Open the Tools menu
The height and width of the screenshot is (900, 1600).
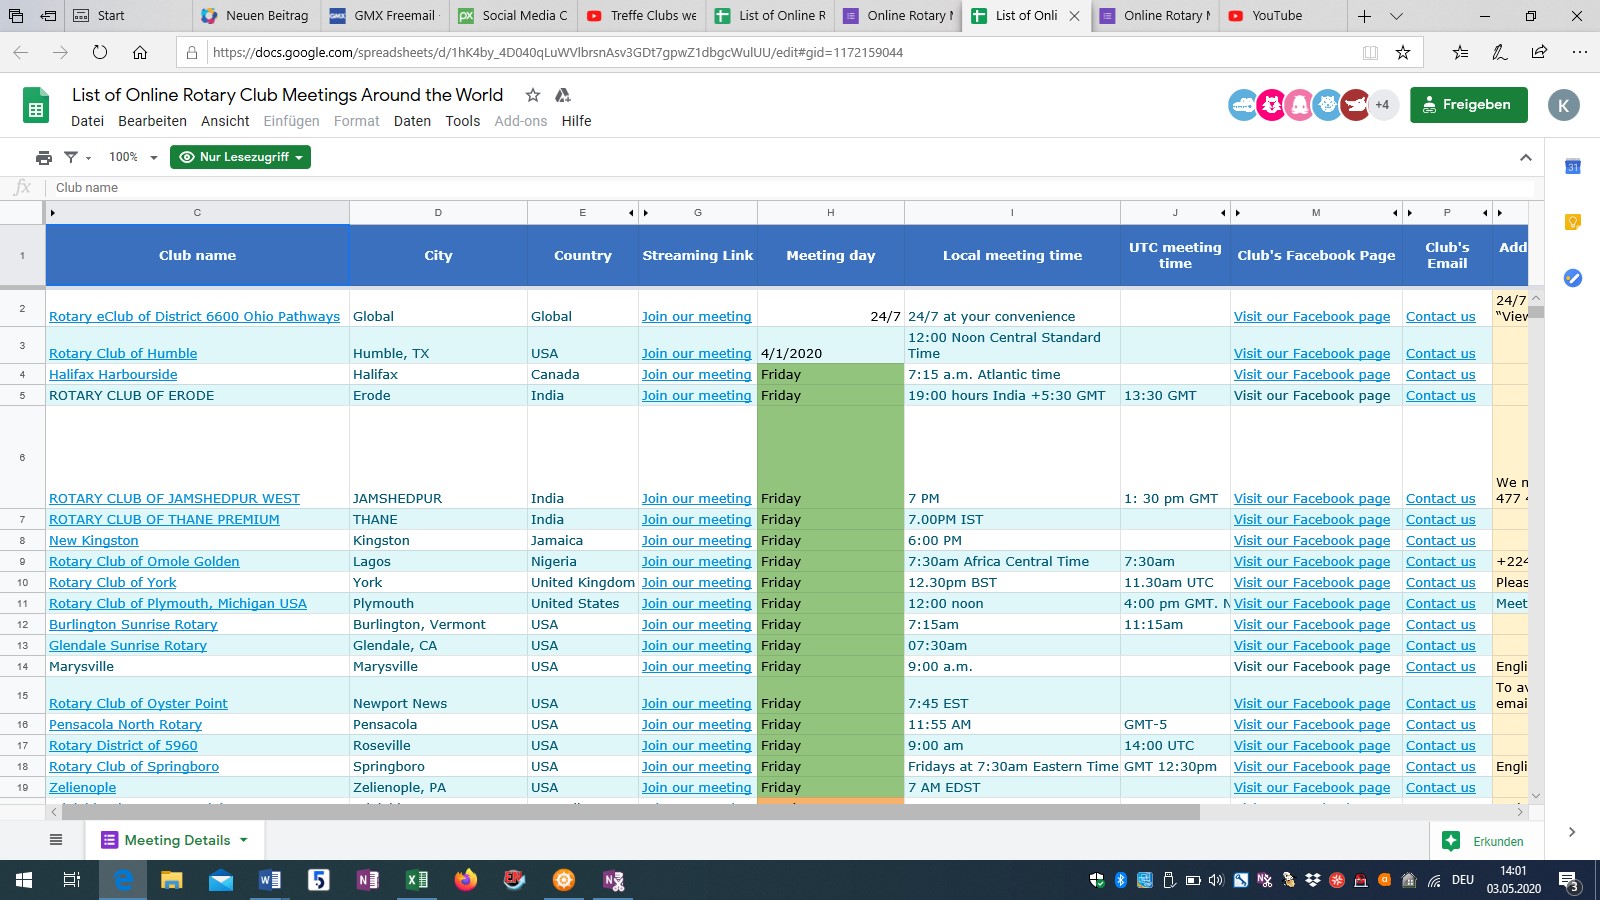coord(463,121)
